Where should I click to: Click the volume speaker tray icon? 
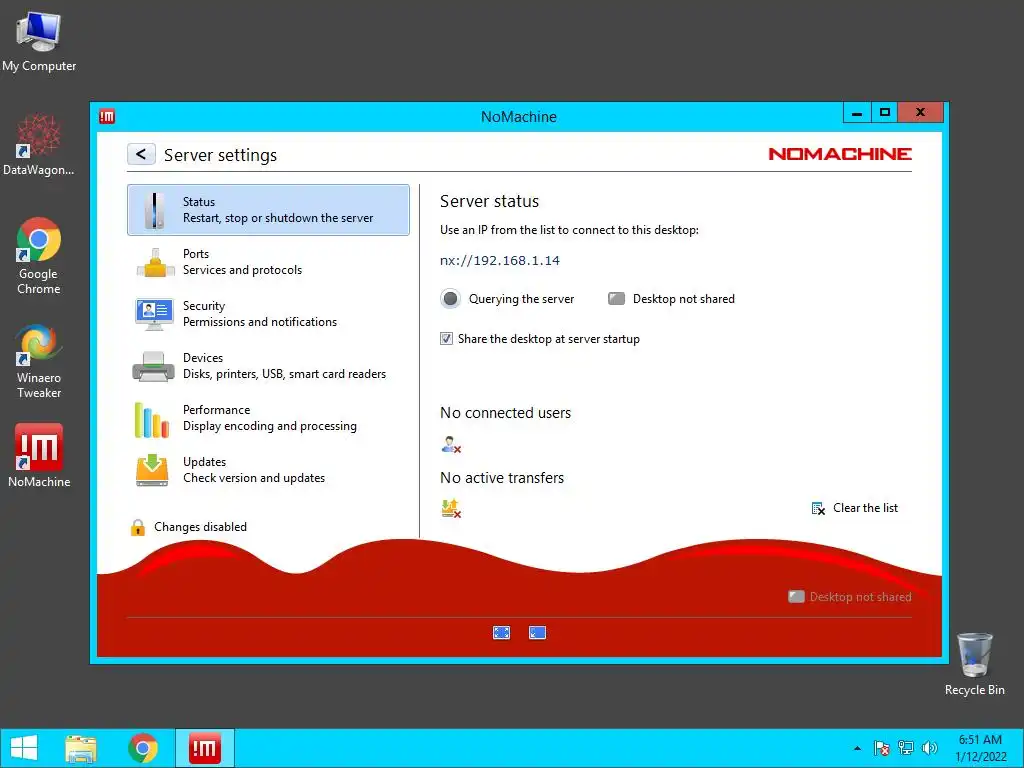(x=929, y=748)
